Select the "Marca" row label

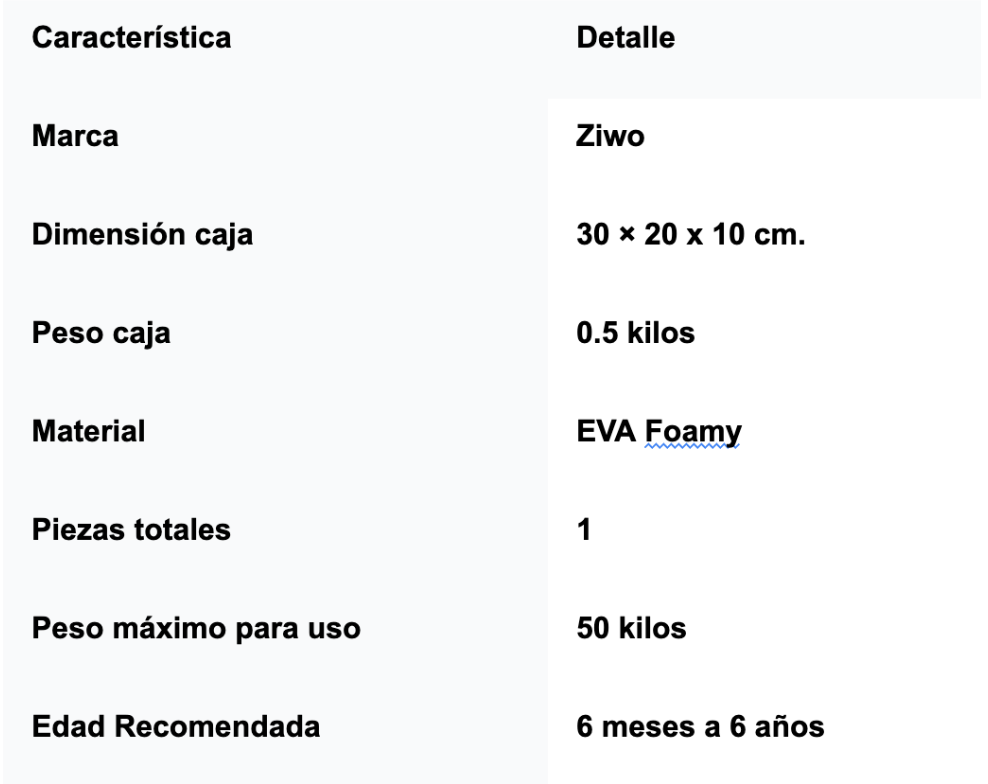(x=75, y=138)
